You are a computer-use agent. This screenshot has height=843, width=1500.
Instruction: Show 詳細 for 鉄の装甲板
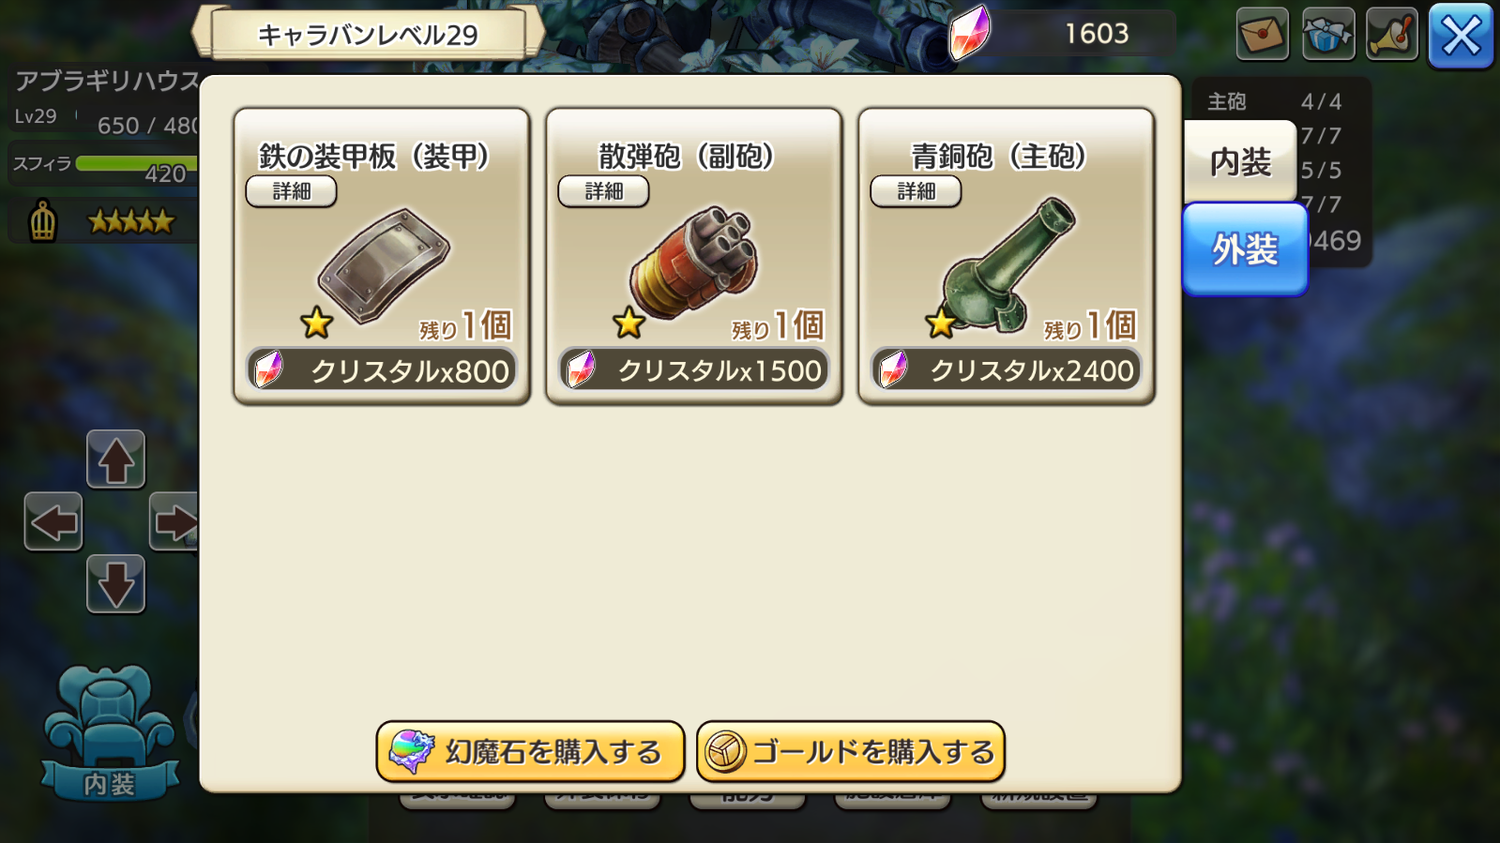click(291, 191)
